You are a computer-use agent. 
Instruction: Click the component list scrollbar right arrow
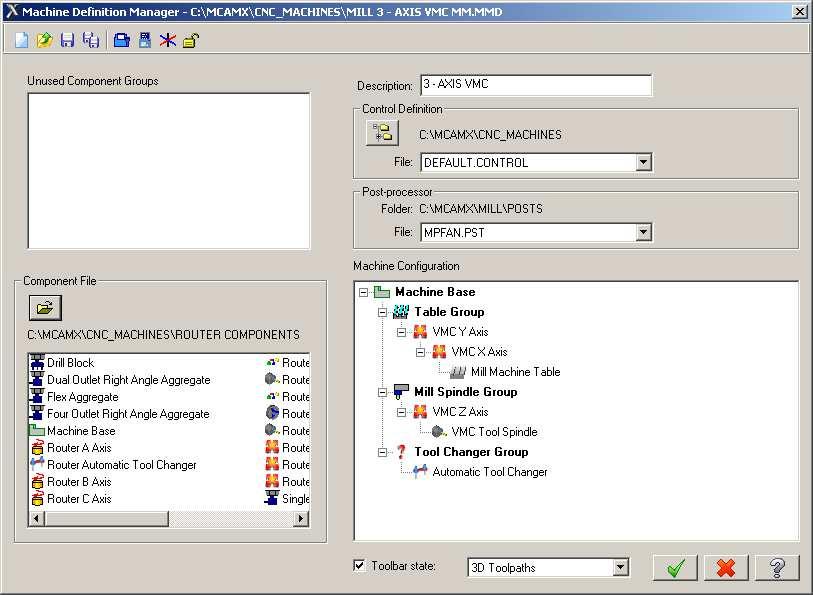(x=301, y=518)
